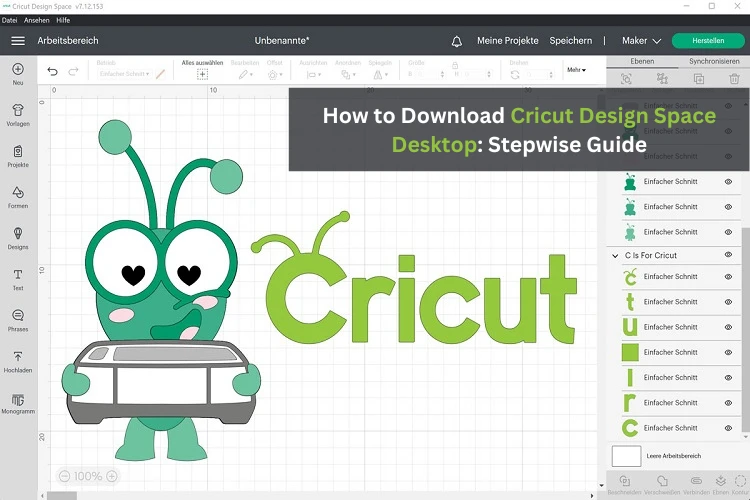The image size is (750, 500).
Task: Redo the last undone action
Action: point(73,72)
